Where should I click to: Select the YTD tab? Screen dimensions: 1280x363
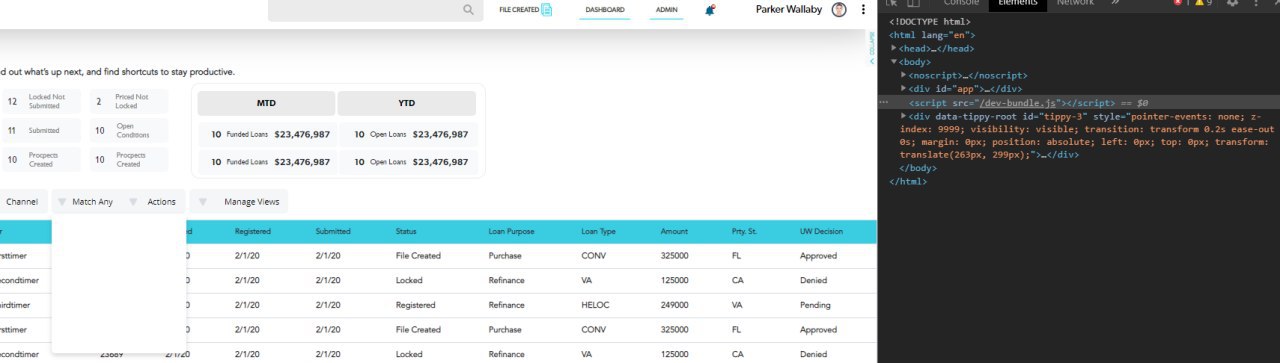point(406,103)
